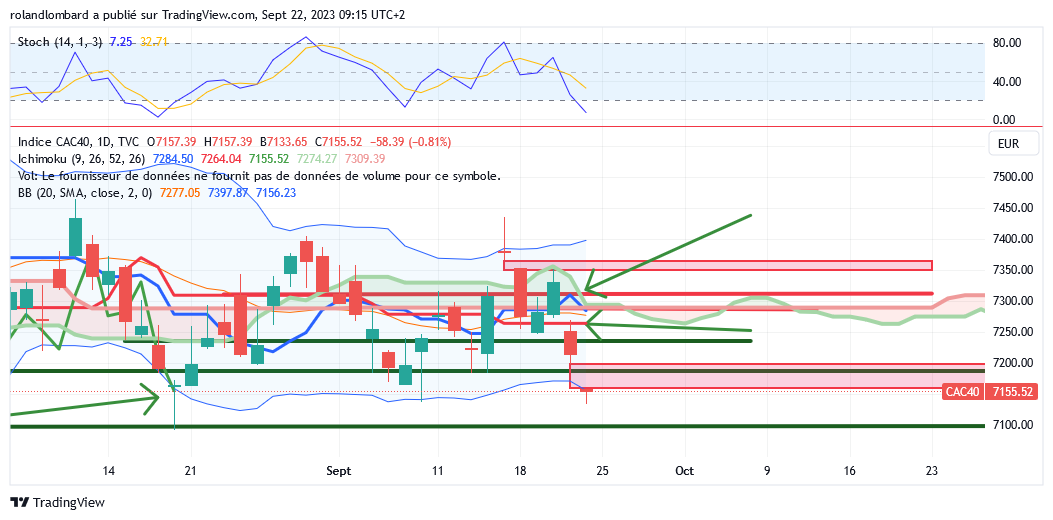Click the Ichimoku value 7274.27
The height and width of the screenshot is (520, 1053).
point(316,159)
